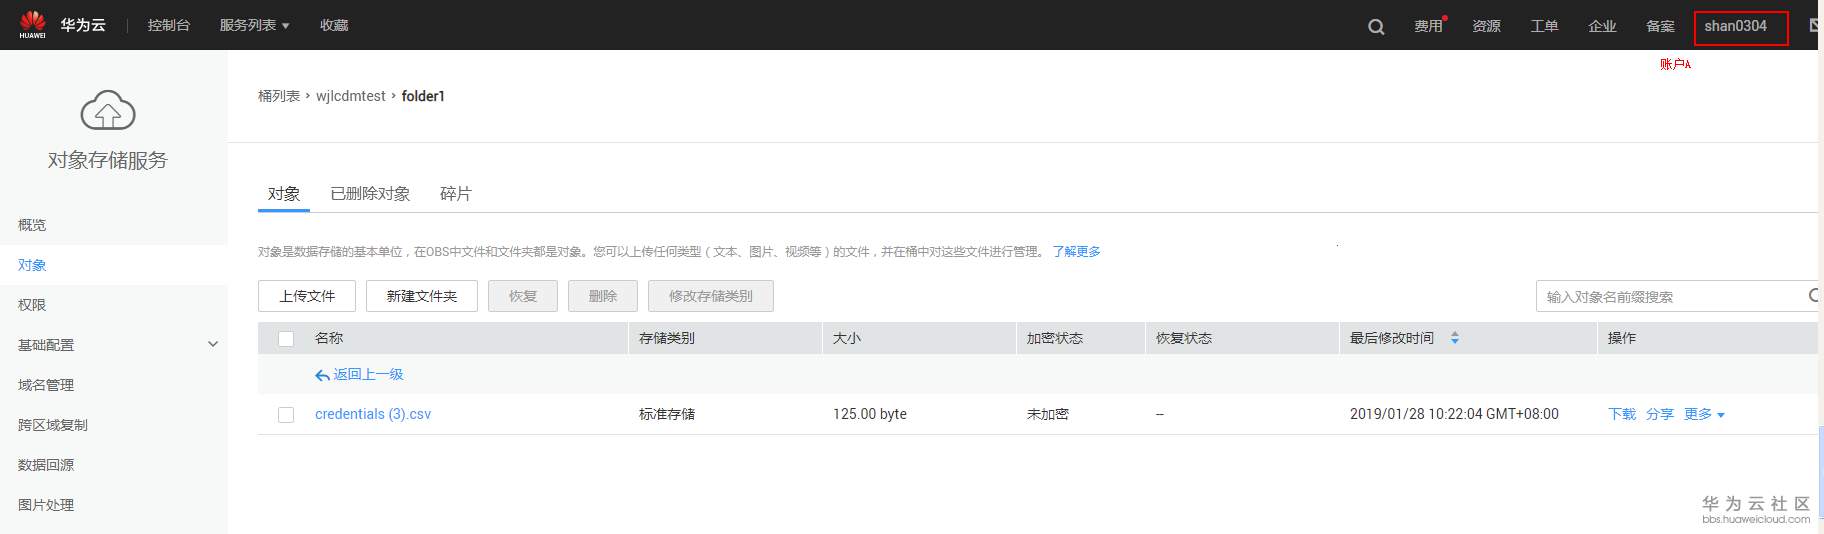Click the Huawei Cloud logo
Screen dimensions: 1824x534
tap(33, 24)
